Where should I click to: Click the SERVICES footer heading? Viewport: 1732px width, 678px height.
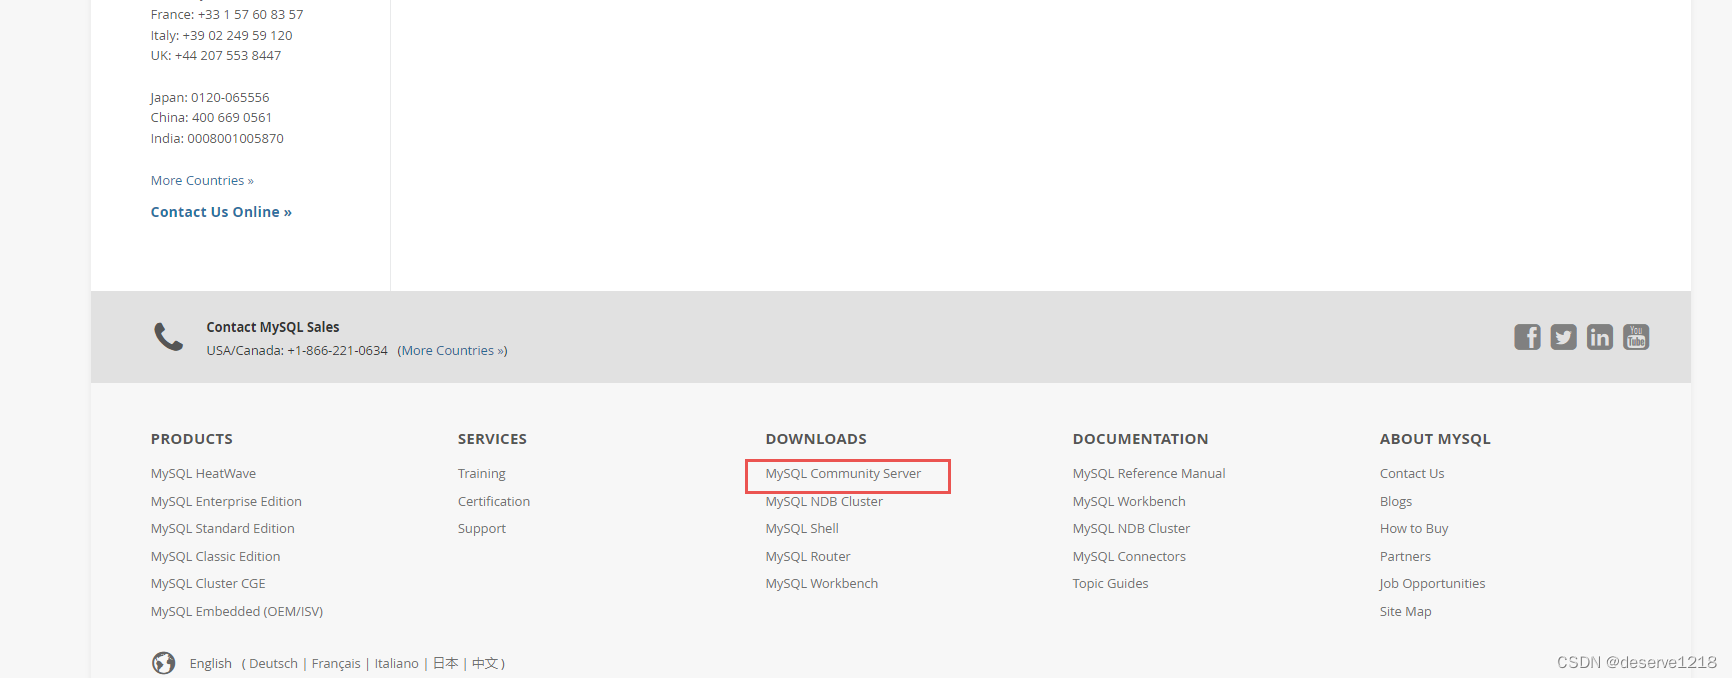[492, 439]
